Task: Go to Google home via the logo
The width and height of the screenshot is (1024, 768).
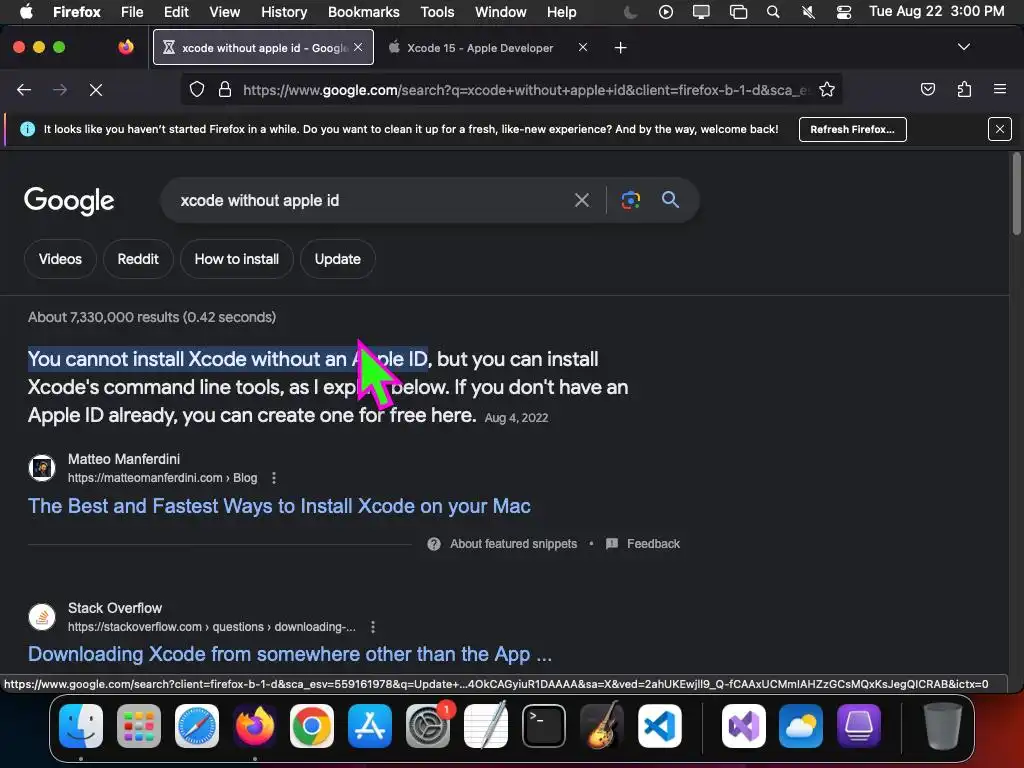Action: (x=69, y=201)
